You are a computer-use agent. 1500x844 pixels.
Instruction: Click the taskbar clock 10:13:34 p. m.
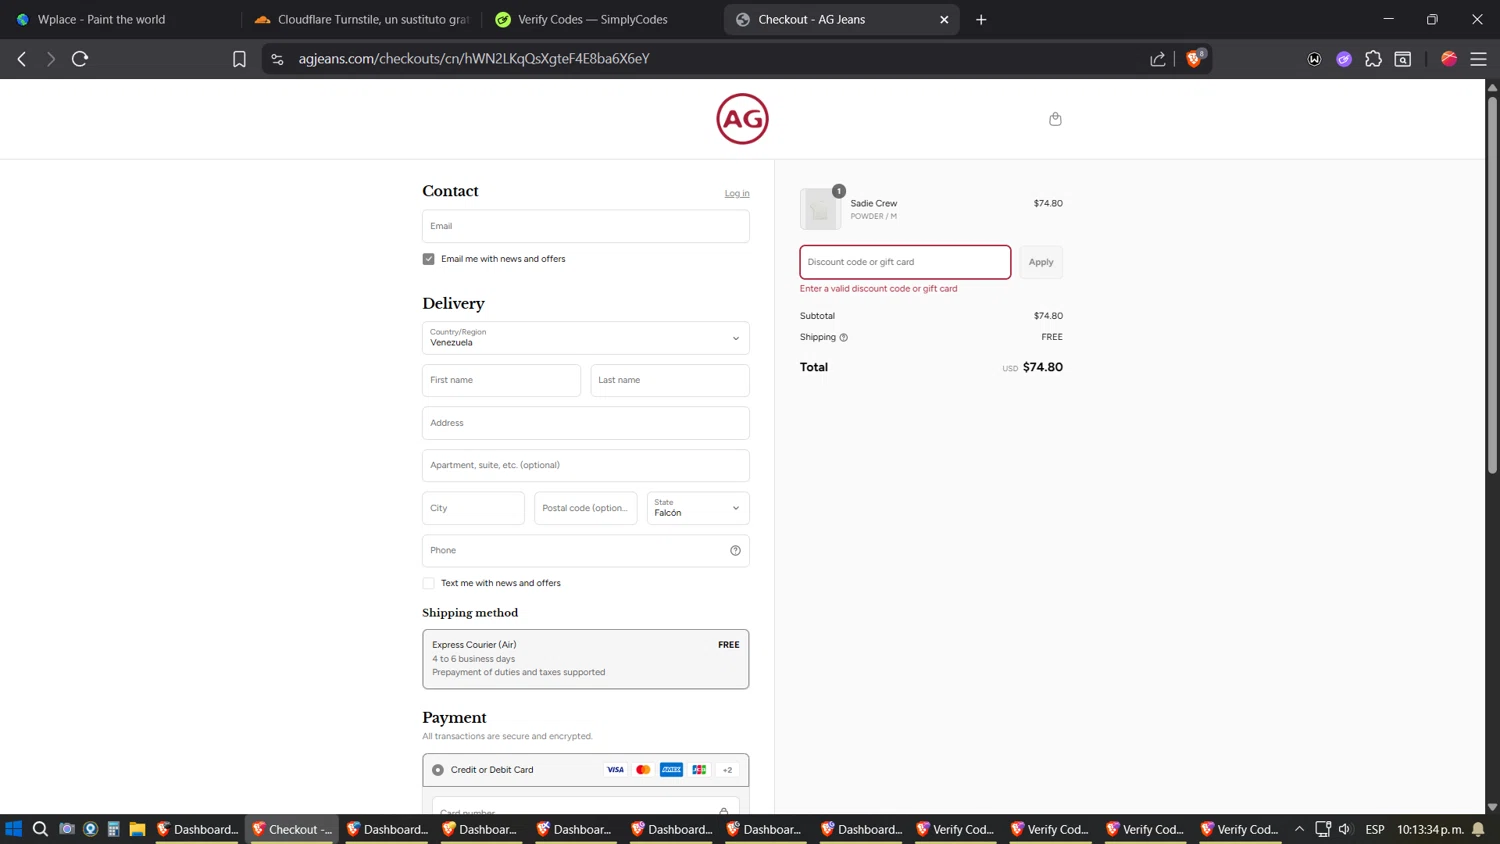[1430, 829]
